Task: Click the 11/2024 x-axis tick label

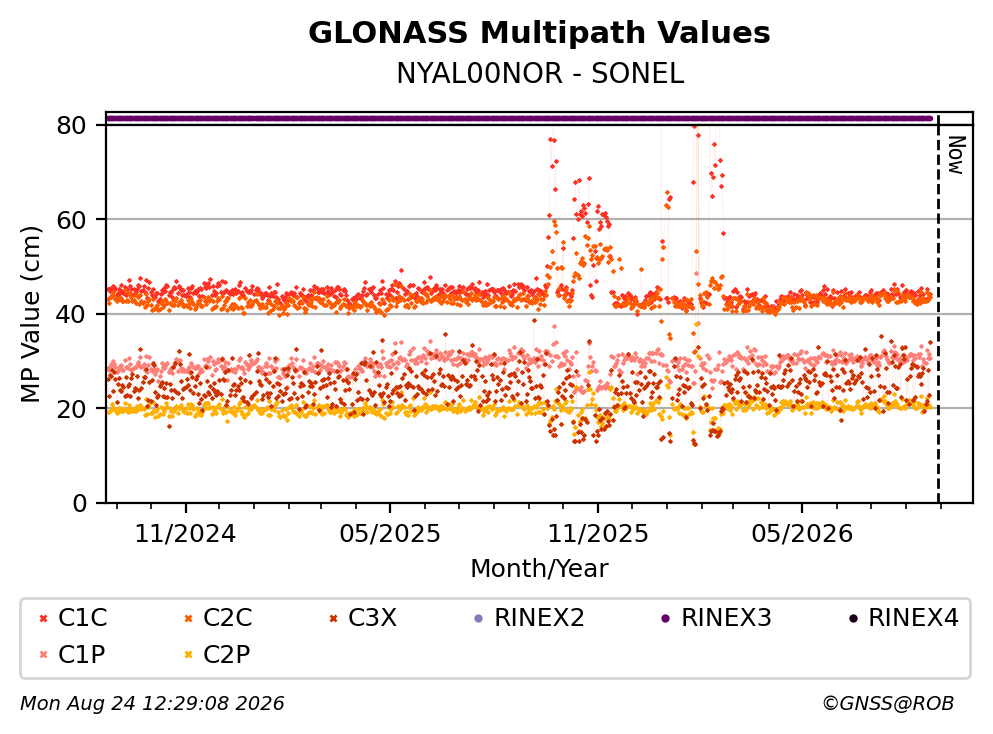Action: pyautogui.click(x=185, y=534)
